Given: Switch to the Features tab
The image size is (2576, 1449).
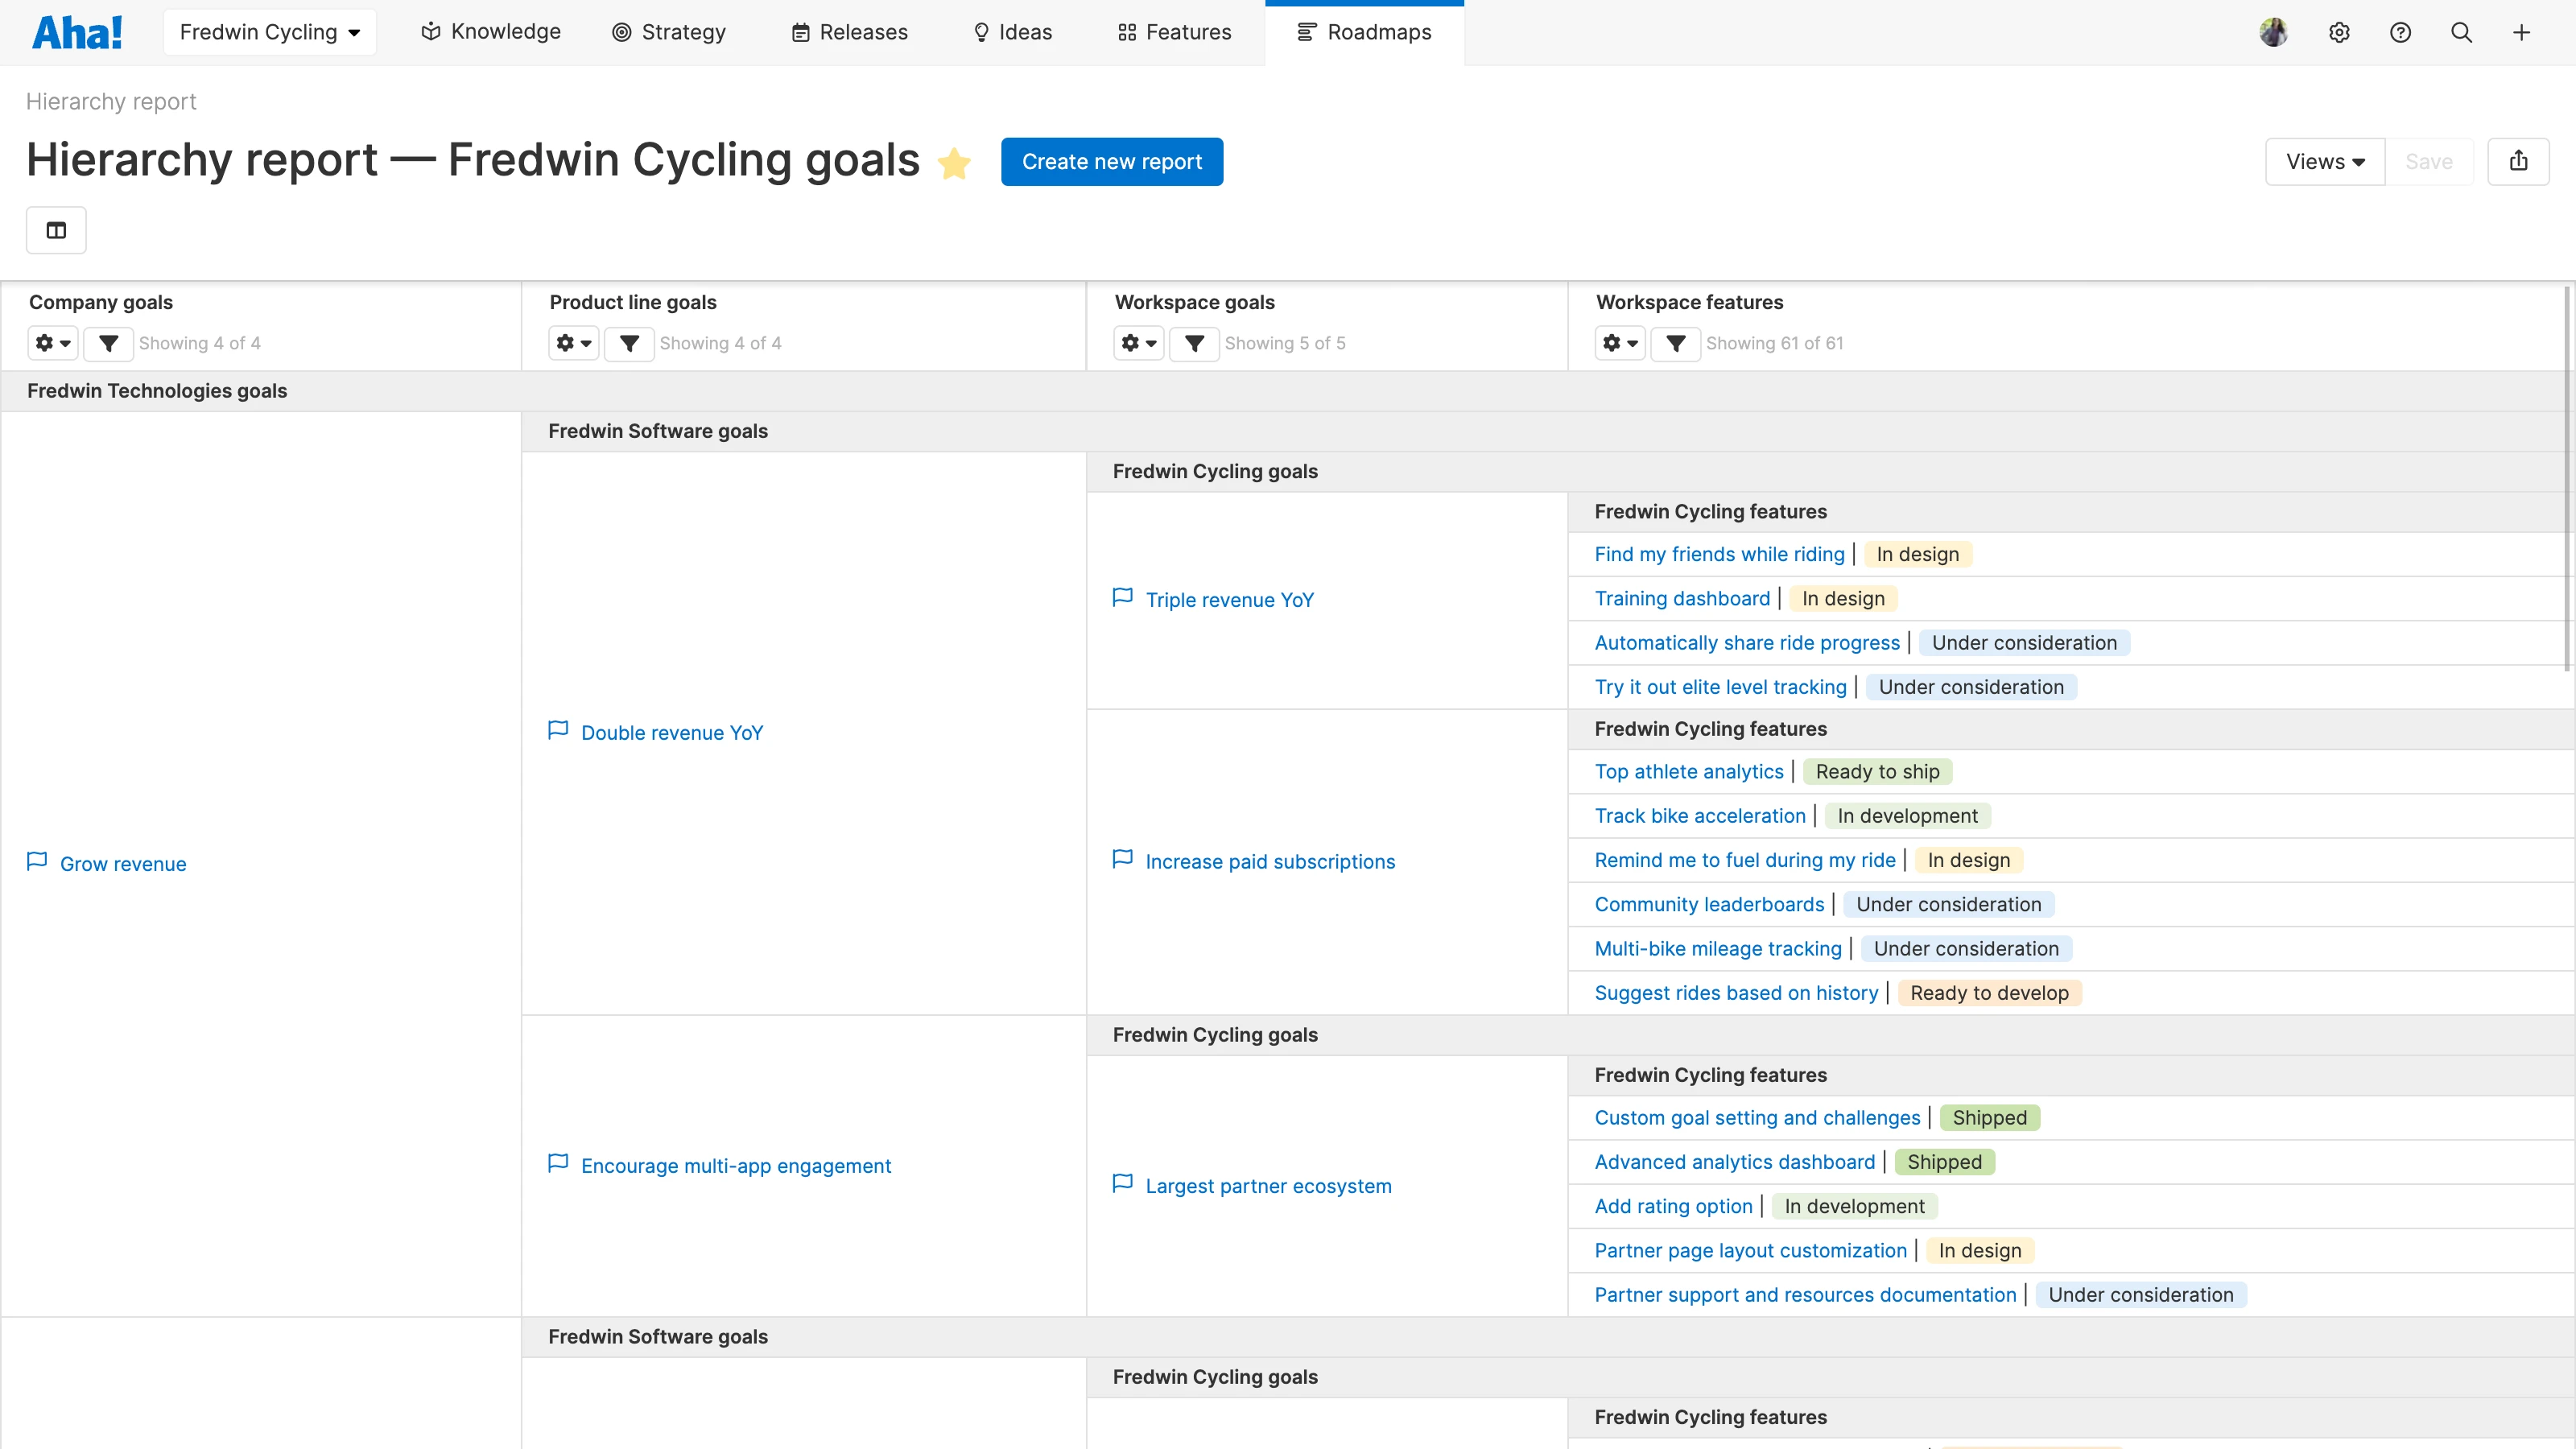Looking at the screenshot, I should pyautogui.click(x=1174, y=32).
